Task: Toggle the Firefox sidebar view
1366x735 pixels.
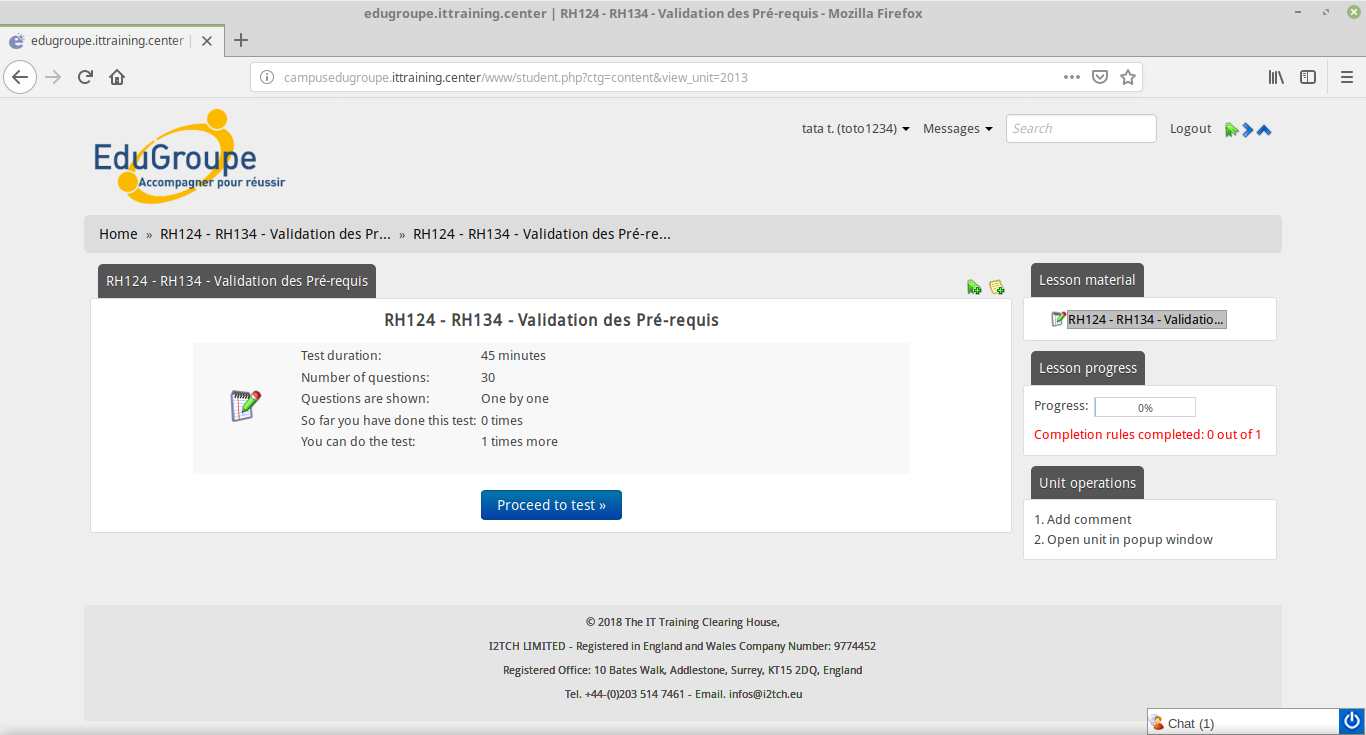Action: (x=1308, y=77)
